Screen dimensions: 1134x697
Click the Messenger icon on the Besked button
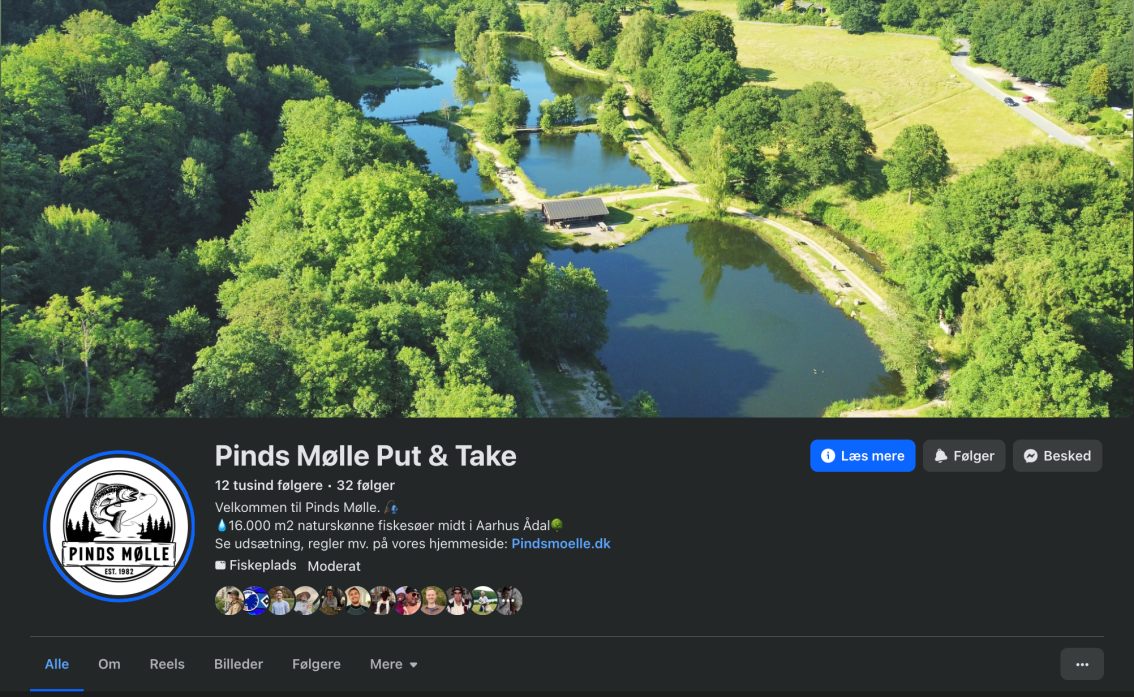(1030, 455)
